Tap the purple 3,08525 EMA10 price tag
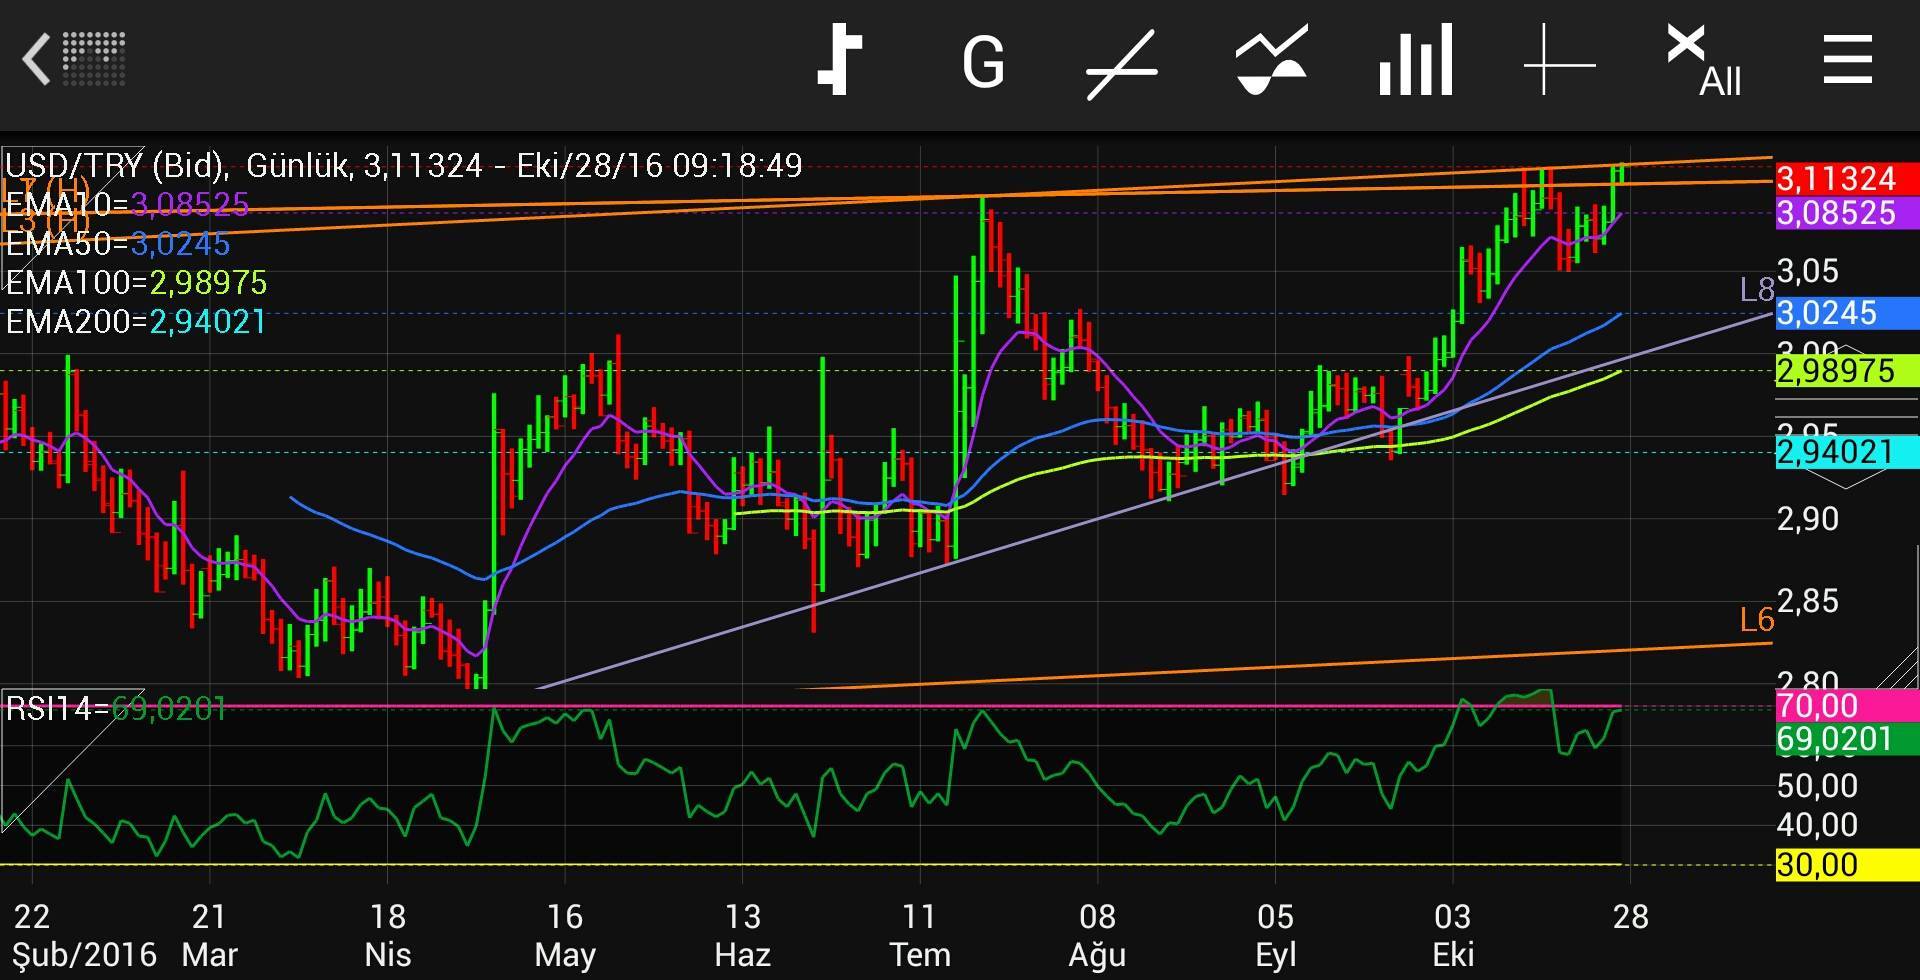The image size is (1920, 980). click(x=1845, y=213)
